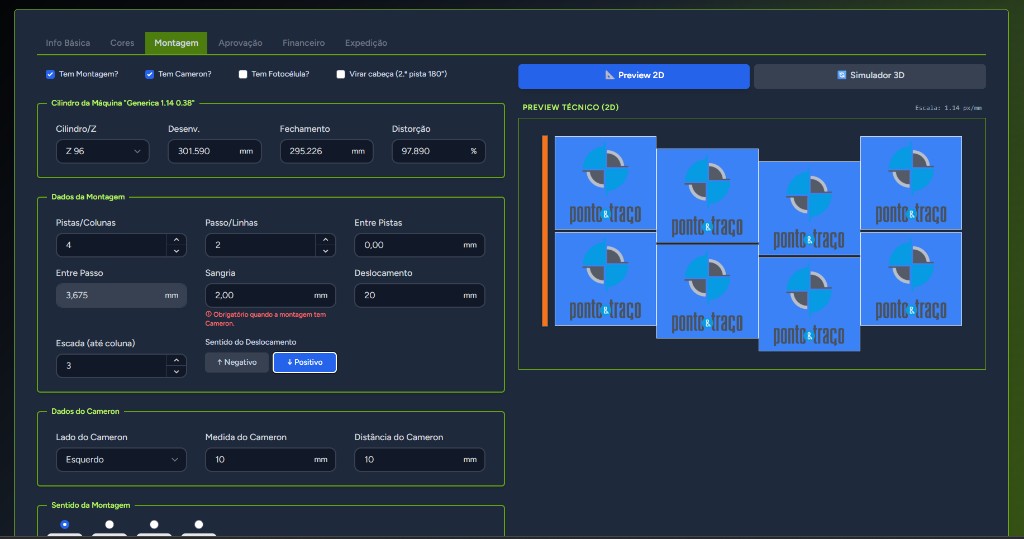Click the orange Cameron bar in preview

point(545,231)
